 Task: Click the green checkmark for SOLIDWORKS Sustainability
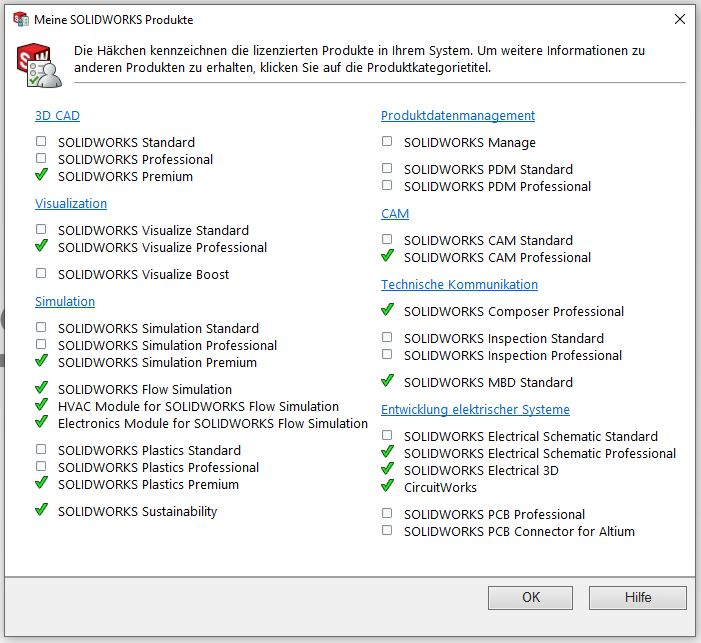tap(41, 510)
